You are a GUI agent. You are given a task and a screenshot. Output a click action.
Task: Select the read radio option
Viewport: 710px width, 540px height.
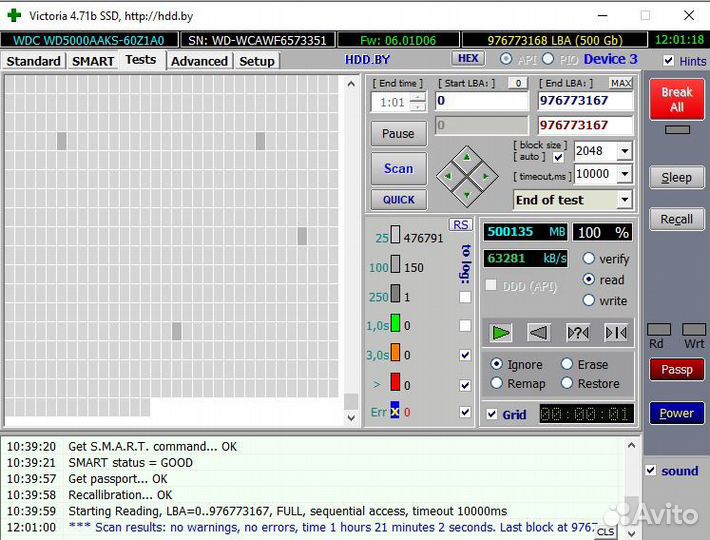coord(588,280)
